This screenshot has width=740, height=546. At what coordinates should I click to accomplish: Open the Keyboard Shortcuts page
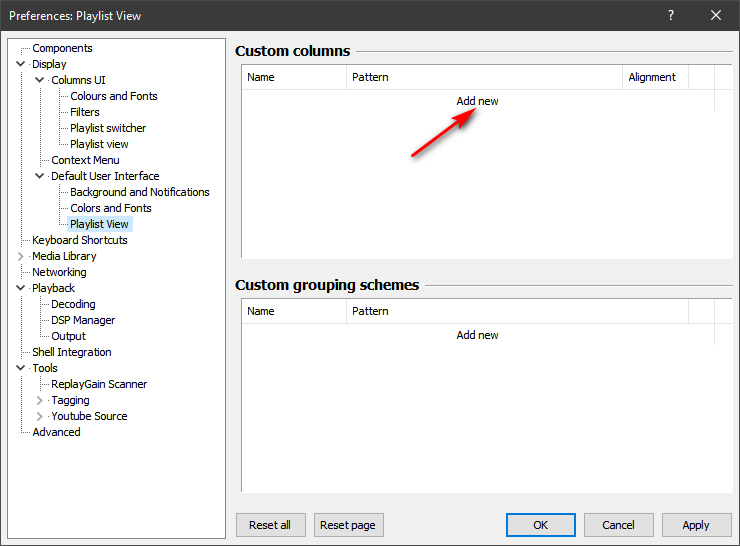point(80,240)
